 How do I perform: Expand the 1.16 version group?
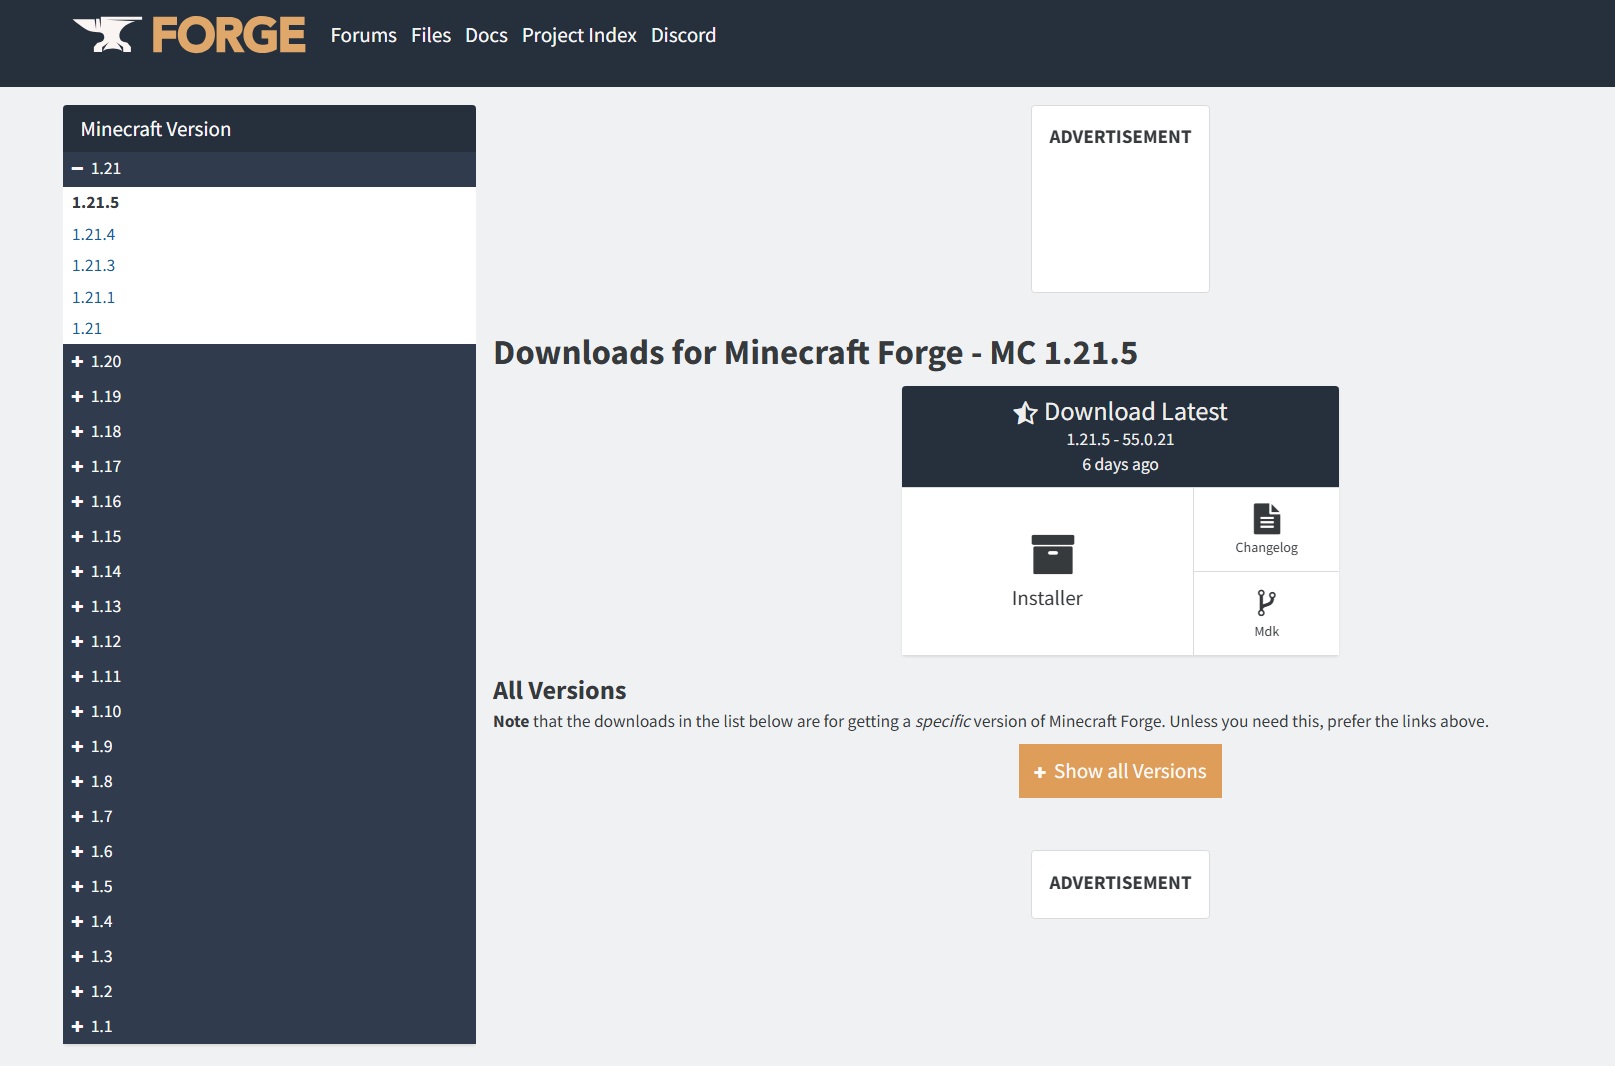point(269,501)
